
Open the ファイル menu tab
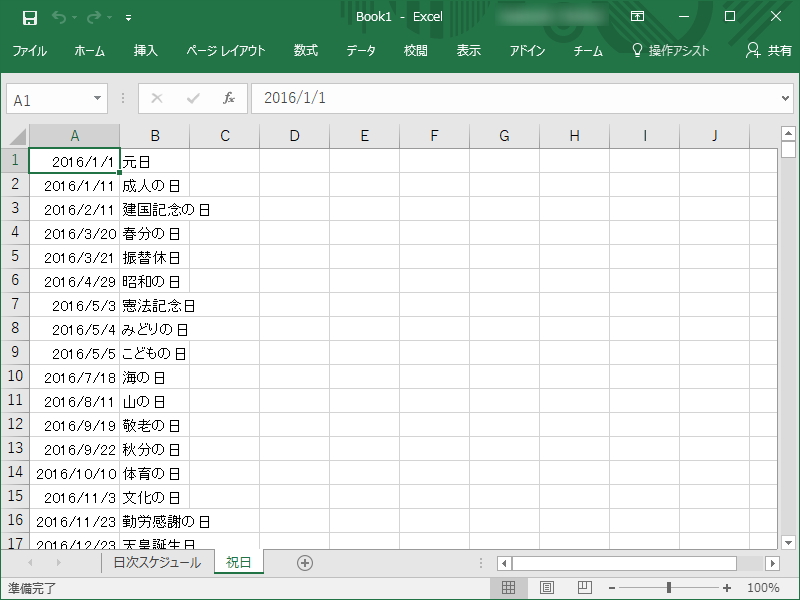[30, 51]
